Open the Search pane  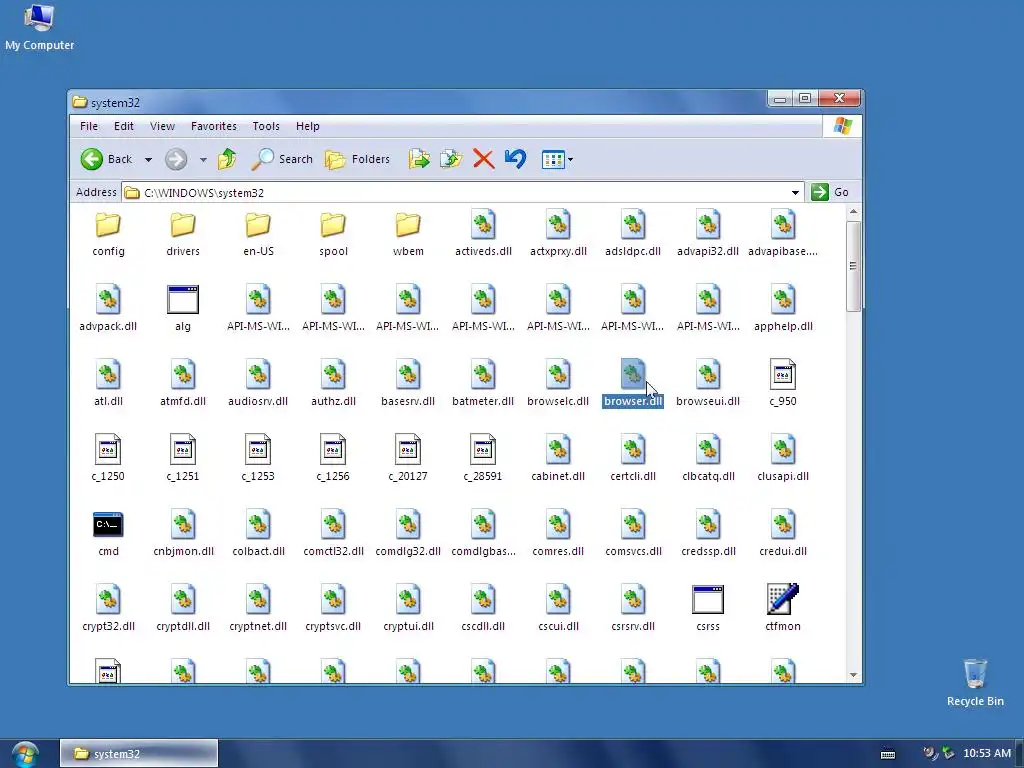coord(282,159)
